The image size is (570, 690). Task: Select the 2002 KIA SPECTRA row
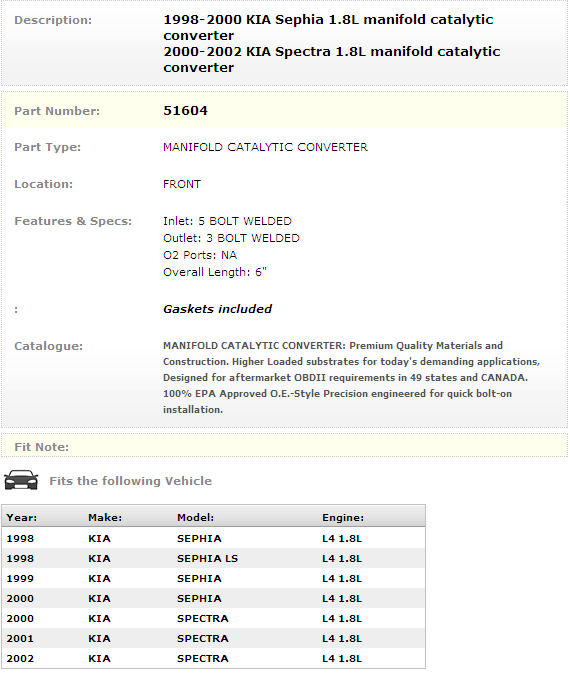point(213,659)
